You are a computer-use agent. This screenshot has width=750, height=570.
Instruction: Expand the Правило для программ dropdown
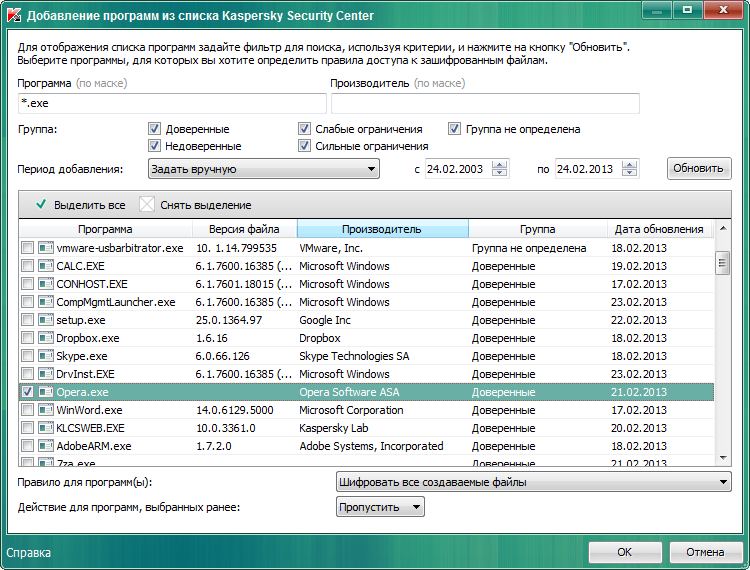(534, 483)
